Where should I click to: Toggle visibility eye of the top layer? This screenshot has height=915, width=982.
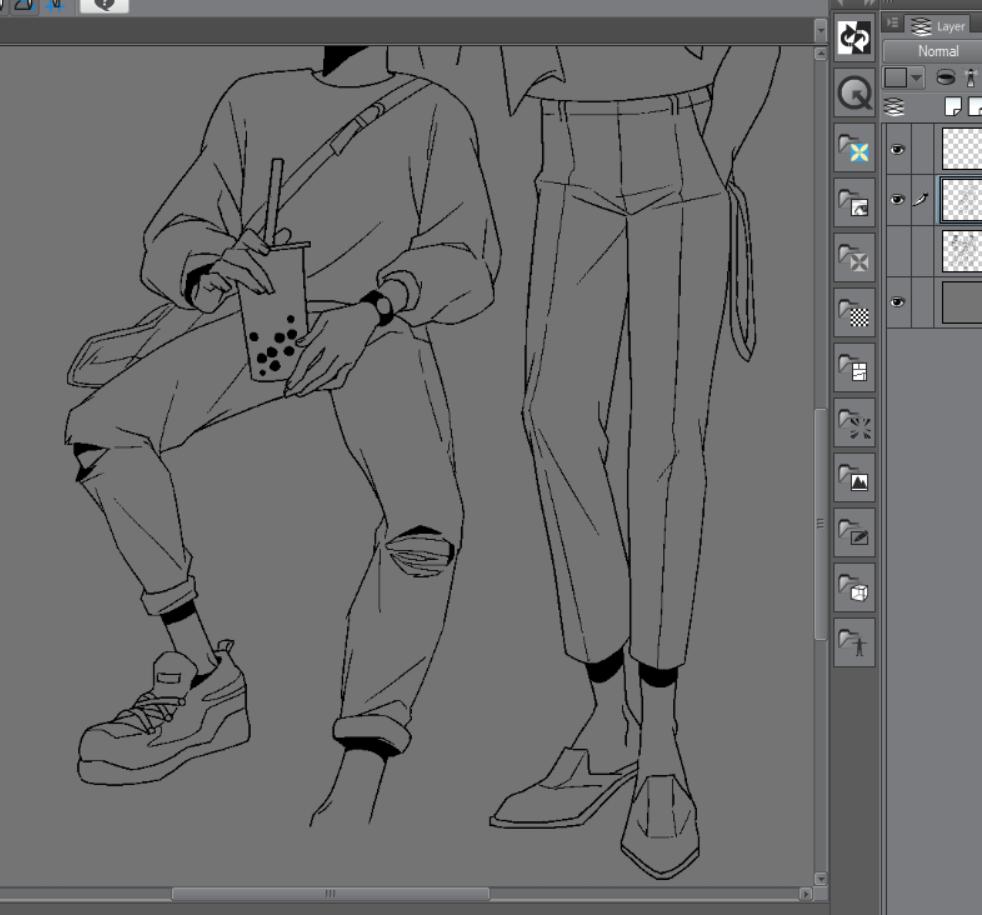897,149
